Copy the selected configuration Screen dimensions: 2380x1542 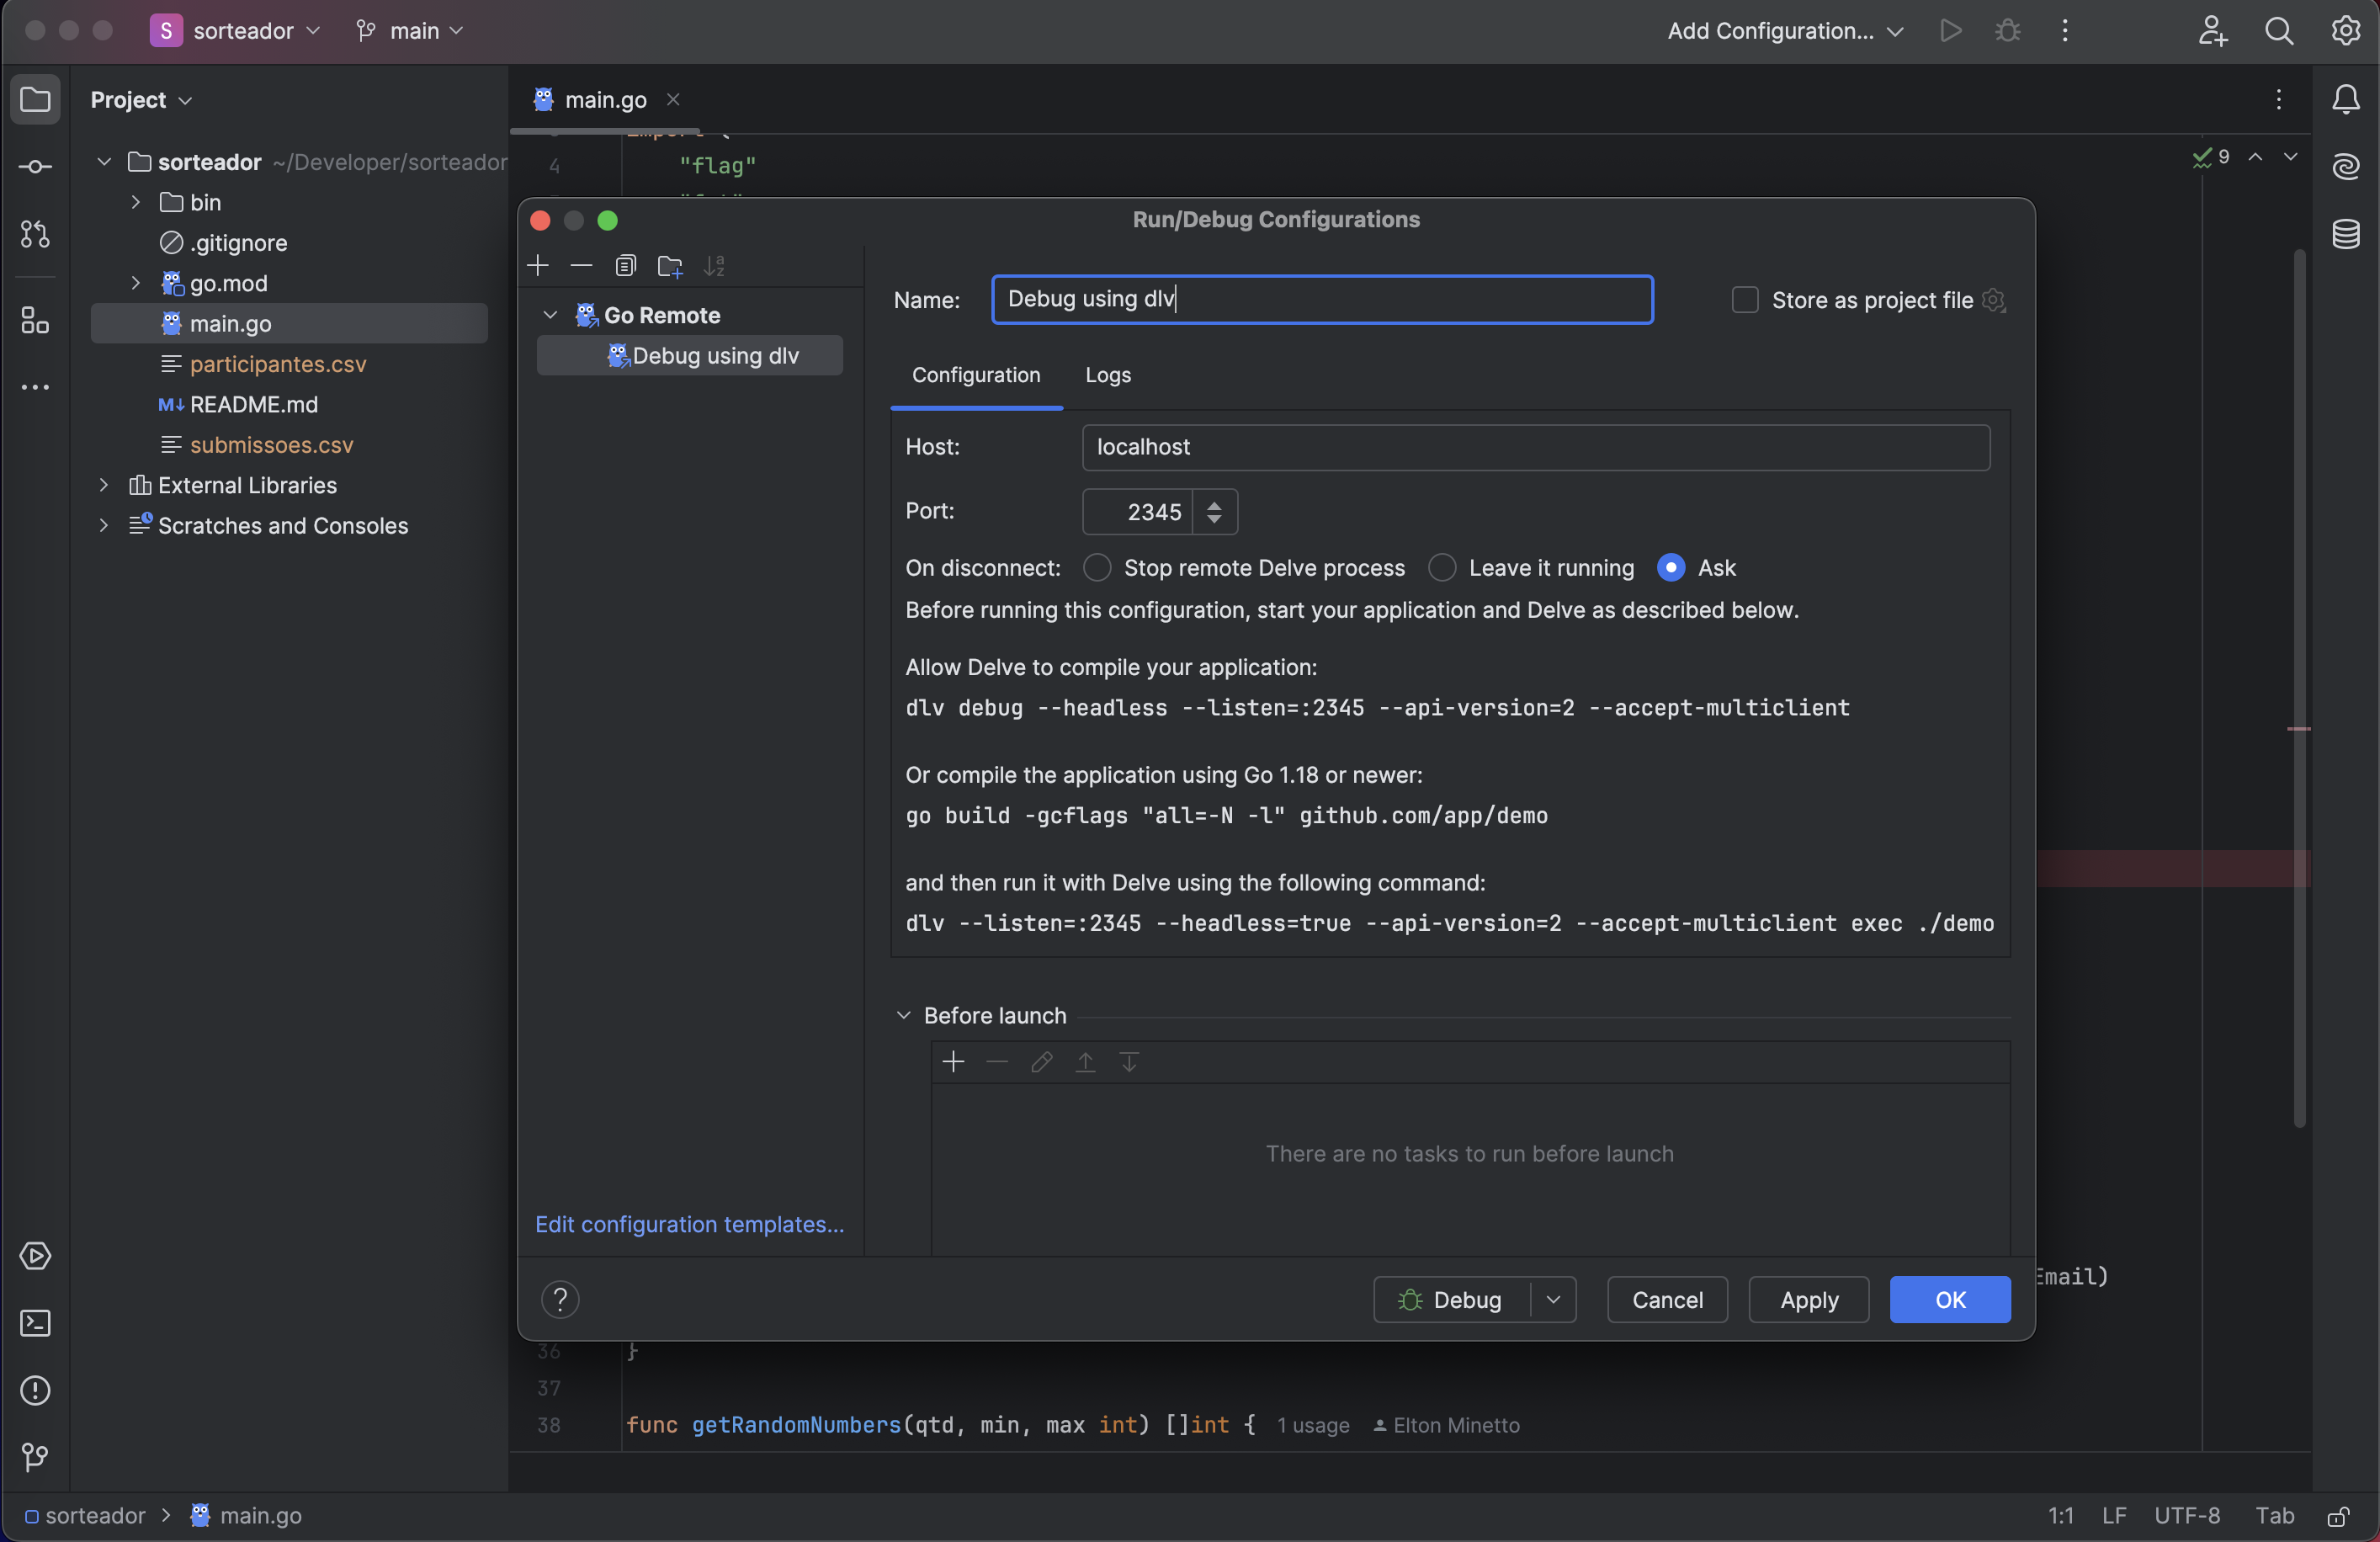click(625, 265)
